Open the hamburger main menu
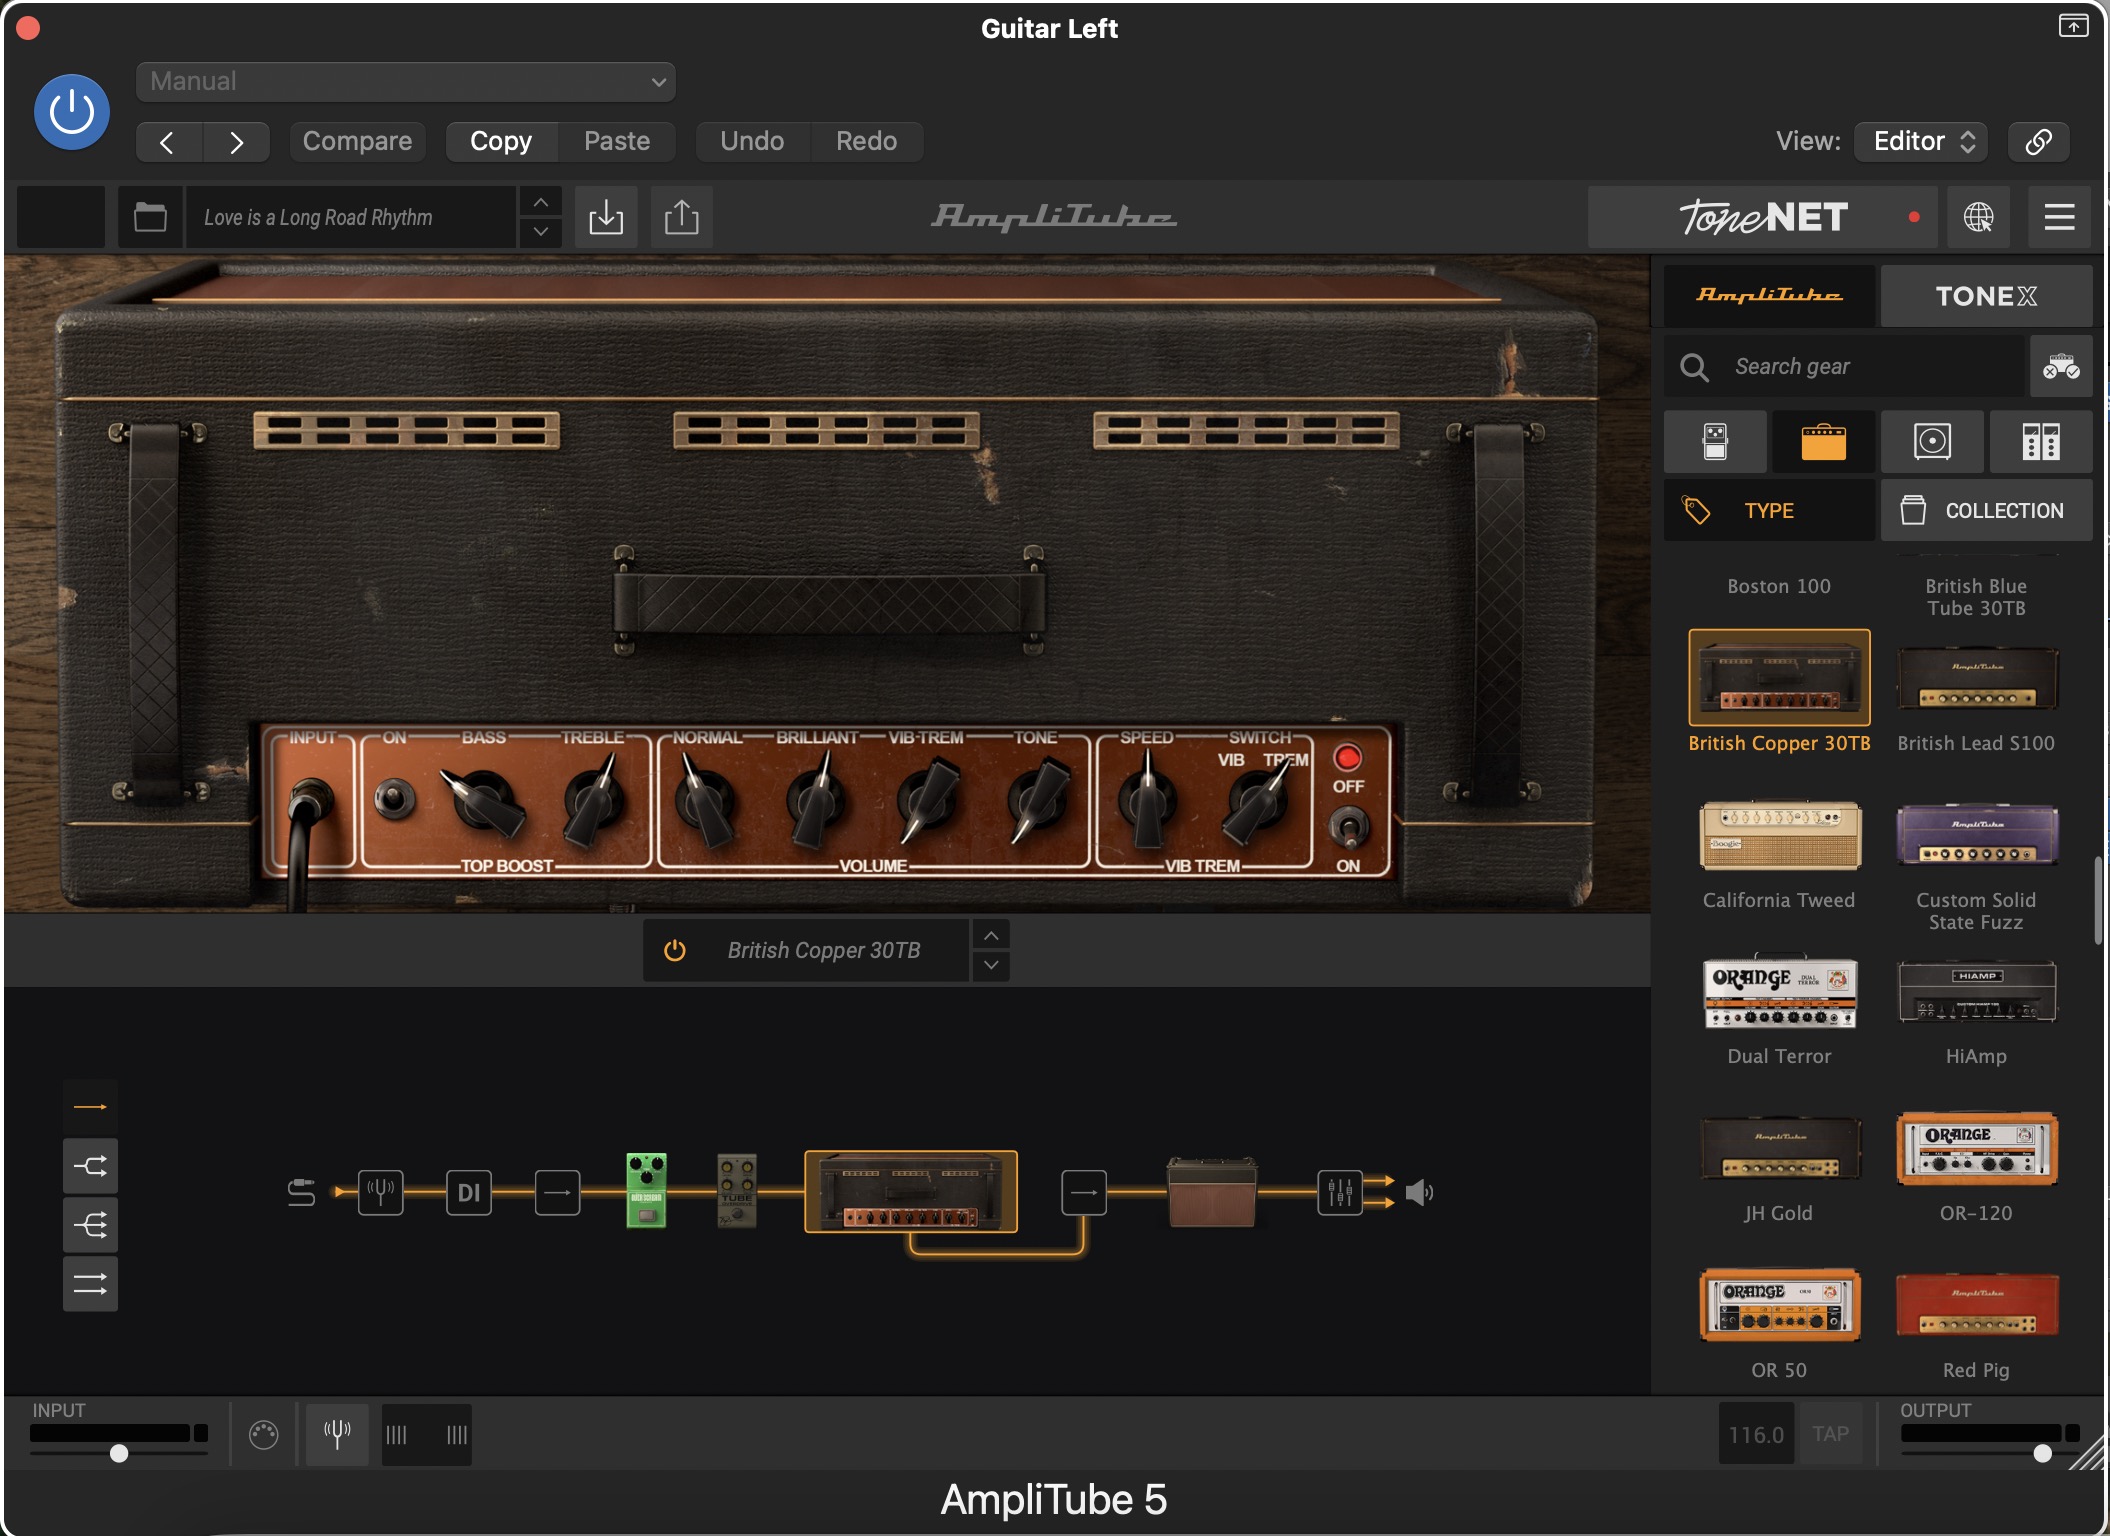2110x1536 pixels. (2059, 217)
